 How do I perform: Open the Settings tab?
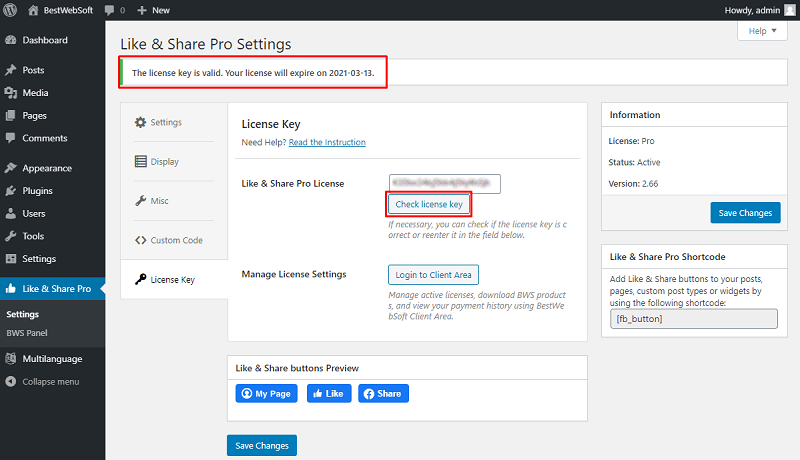coord(173,122)
